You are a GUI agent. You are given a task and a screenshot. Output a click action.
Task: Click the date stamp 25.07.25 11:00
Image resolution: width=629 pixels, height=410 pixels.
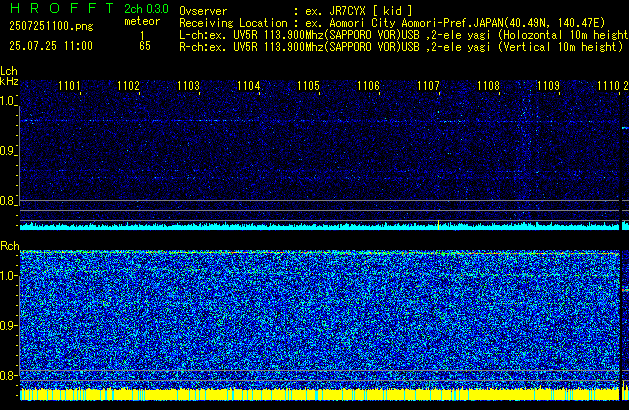coord(51,46)
